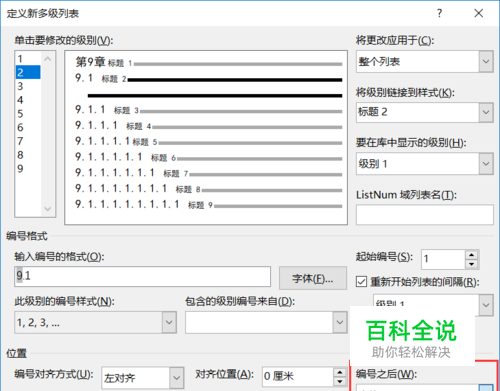Click level list scroll up arrow

[x=48, y=59]
